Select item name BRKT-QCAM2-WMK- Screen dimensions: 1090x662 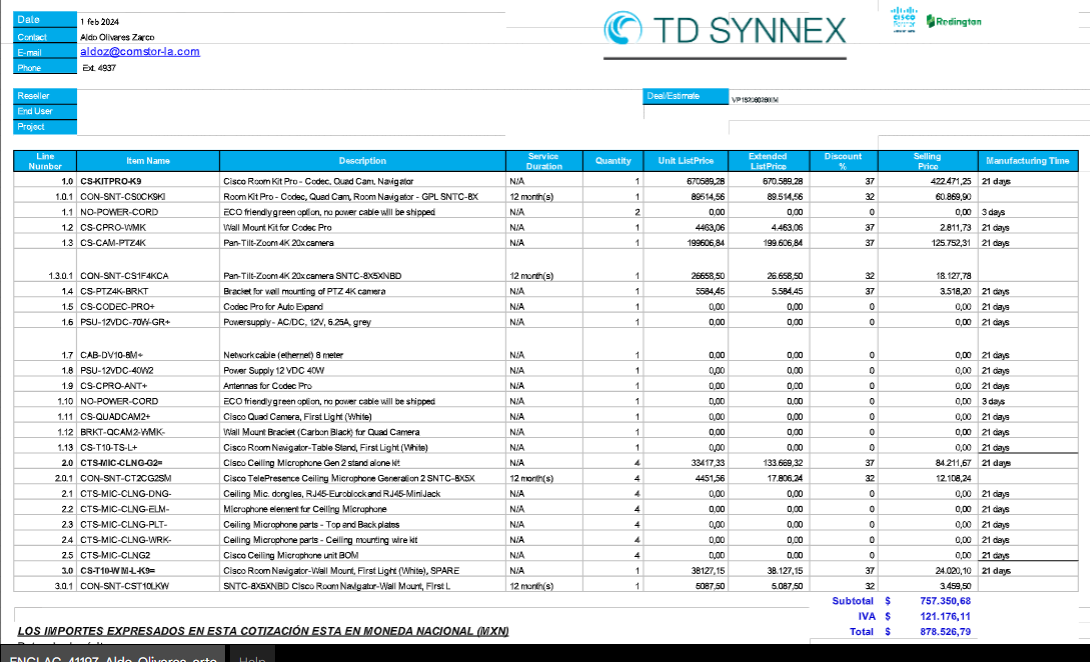click(x=122, y=432)
